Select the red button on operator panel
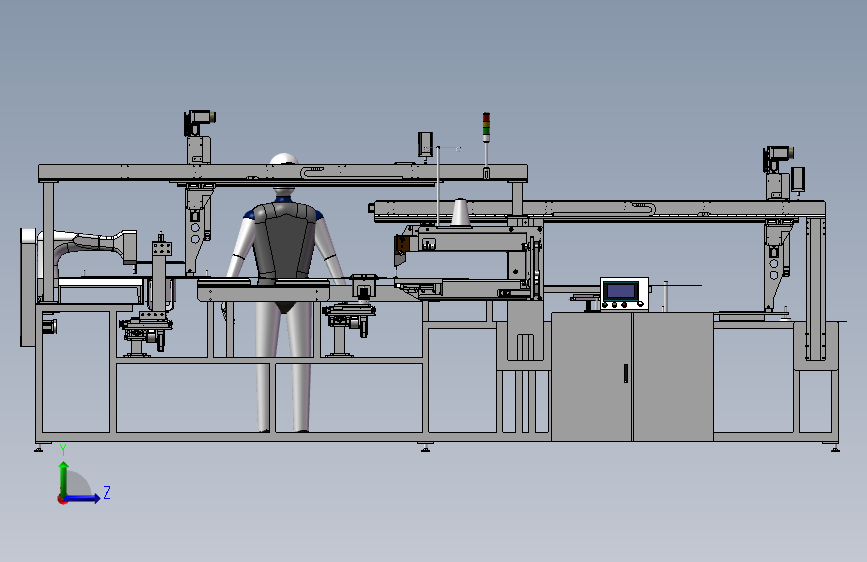 pyautogui.click(x=624, y=305)
